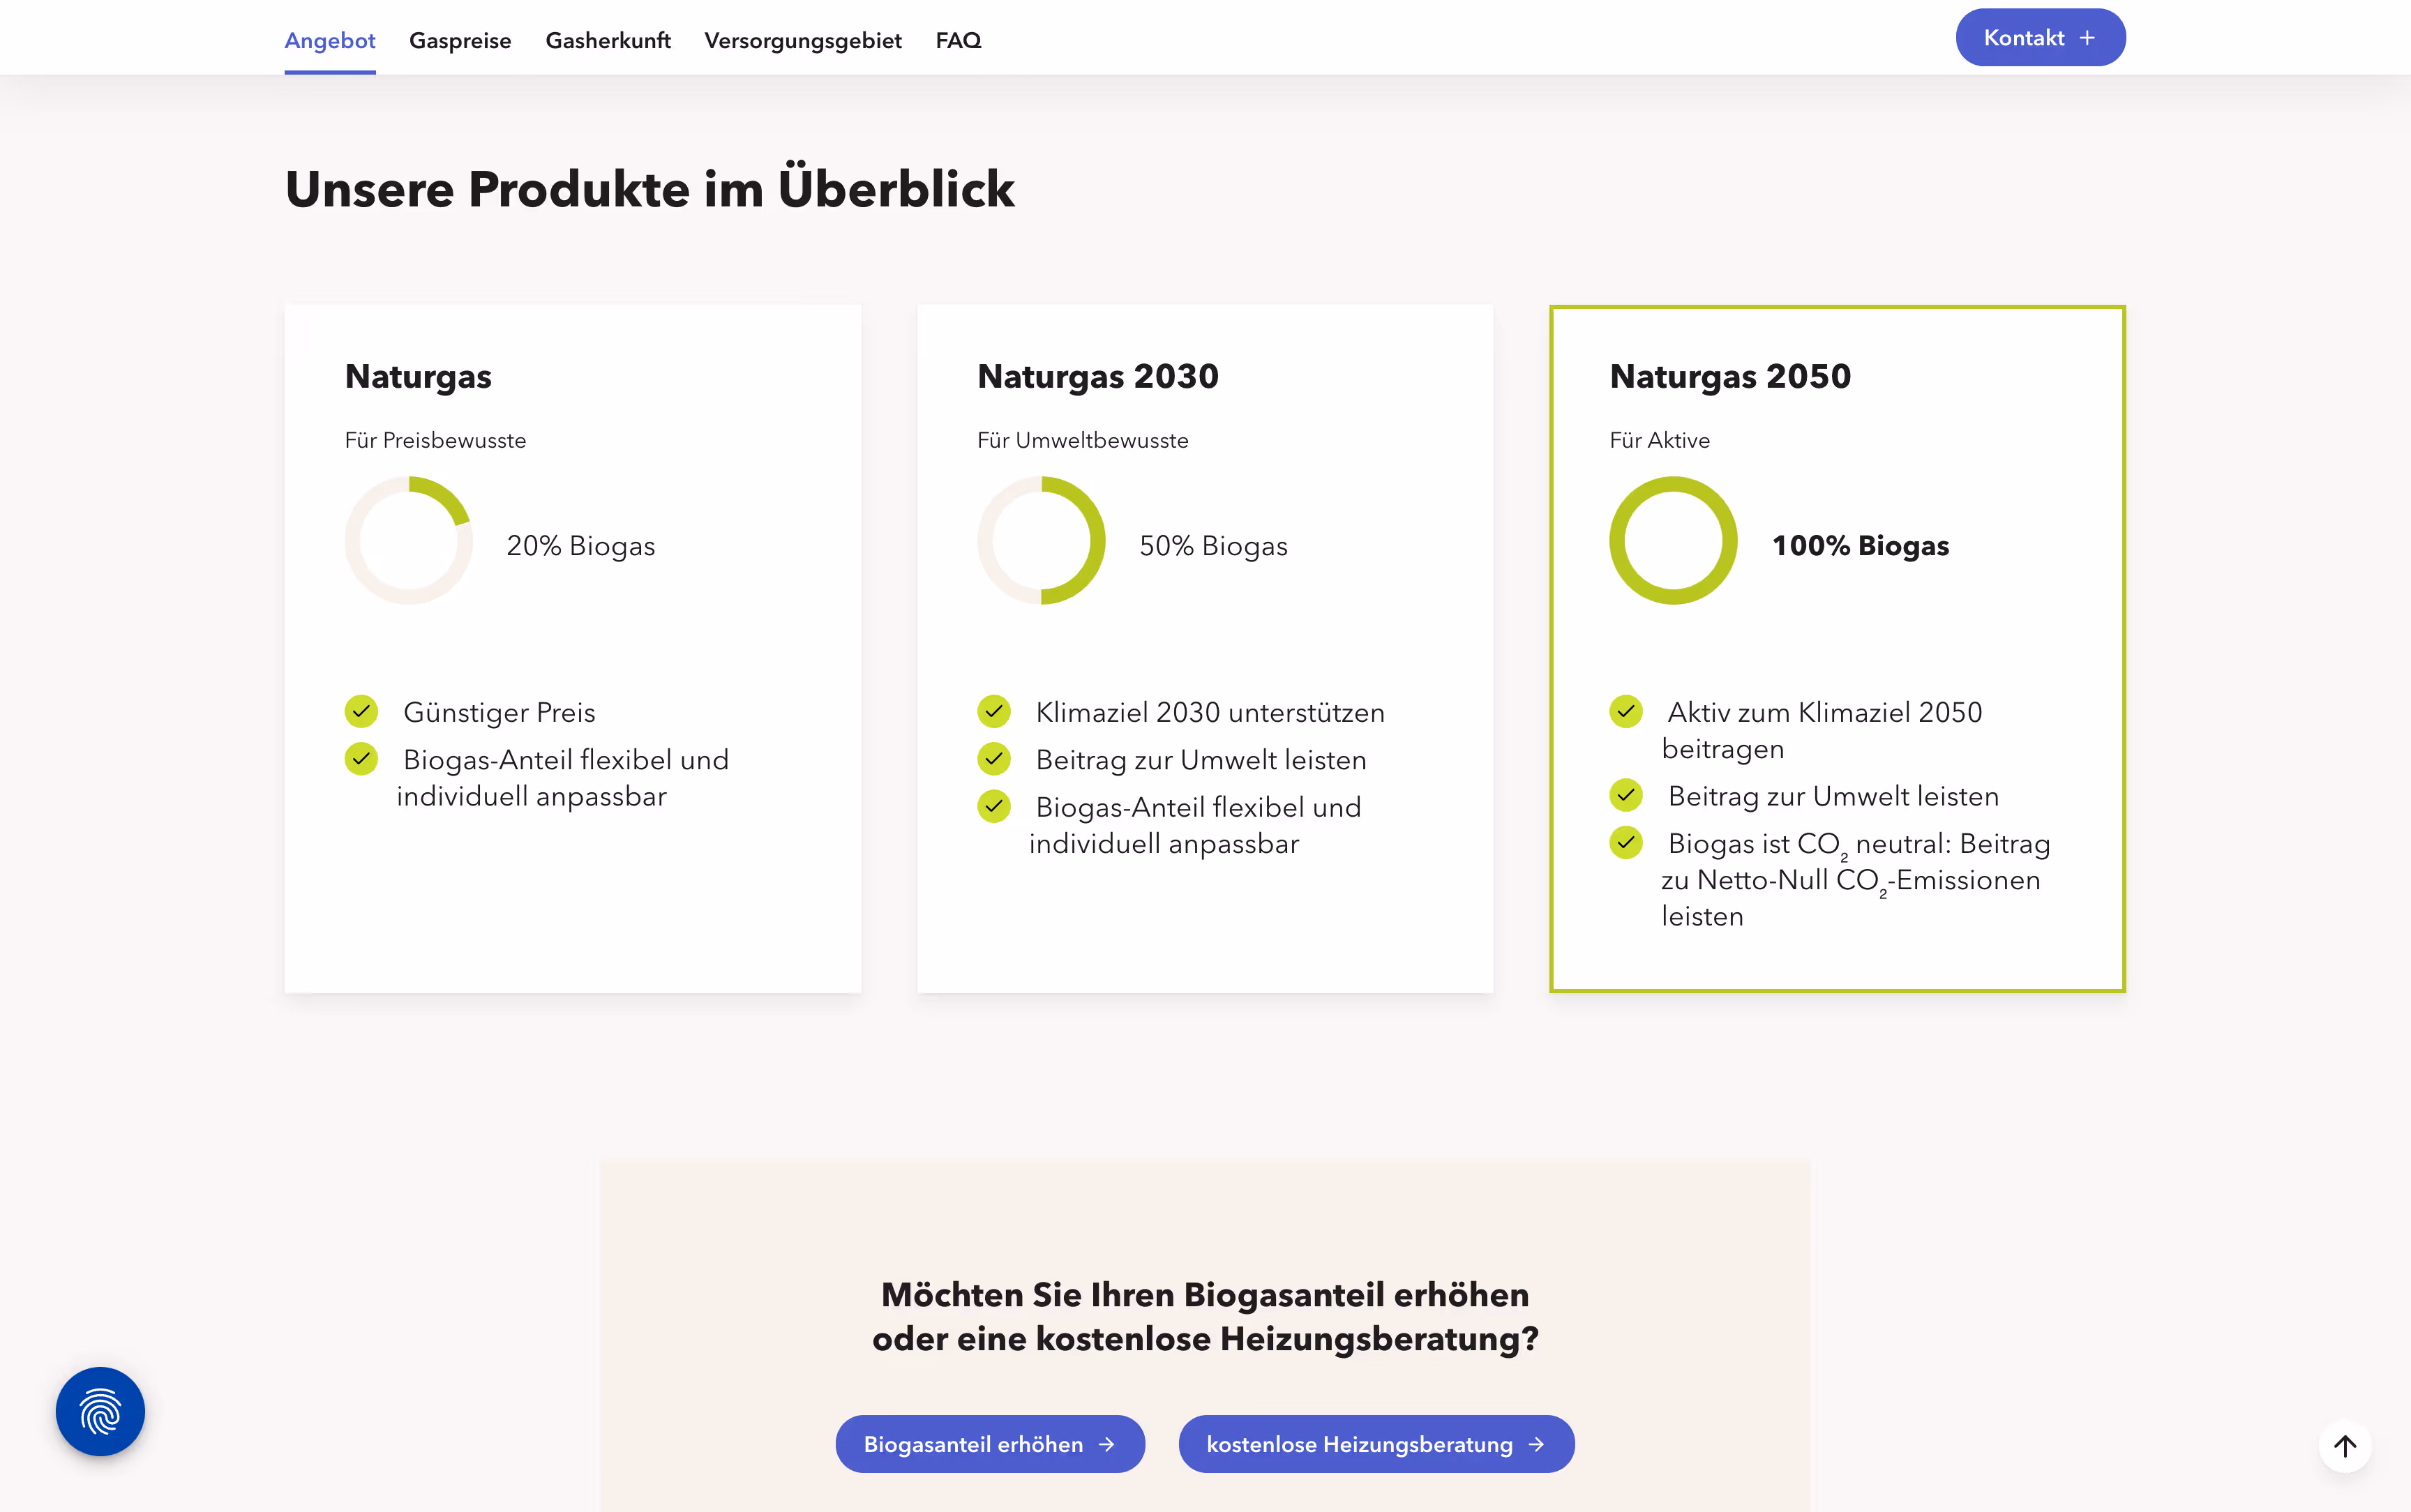2411x1512 pixels.
Task: Click the Biogasanteil erhöhen button
Action: tap(989, 1444)
